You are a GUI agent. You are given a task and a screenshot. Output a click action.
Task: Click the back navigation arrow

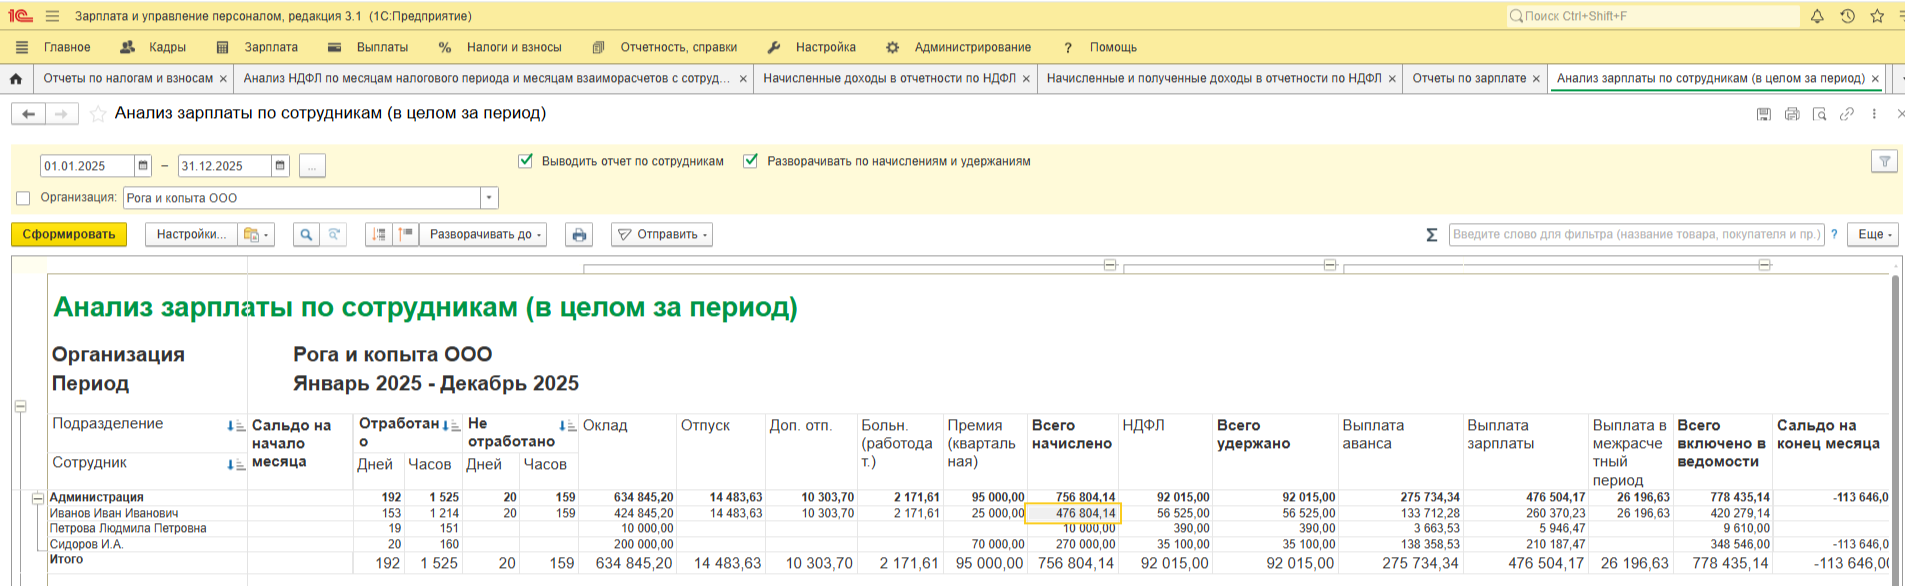tap(28, 114)
